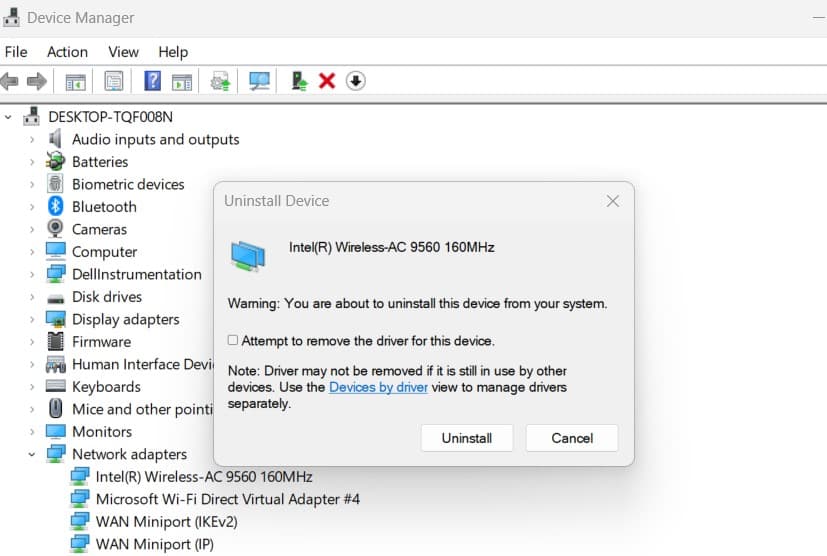Click the Network adapters category icon
The image size is (827, 556).
click(55, 454)
